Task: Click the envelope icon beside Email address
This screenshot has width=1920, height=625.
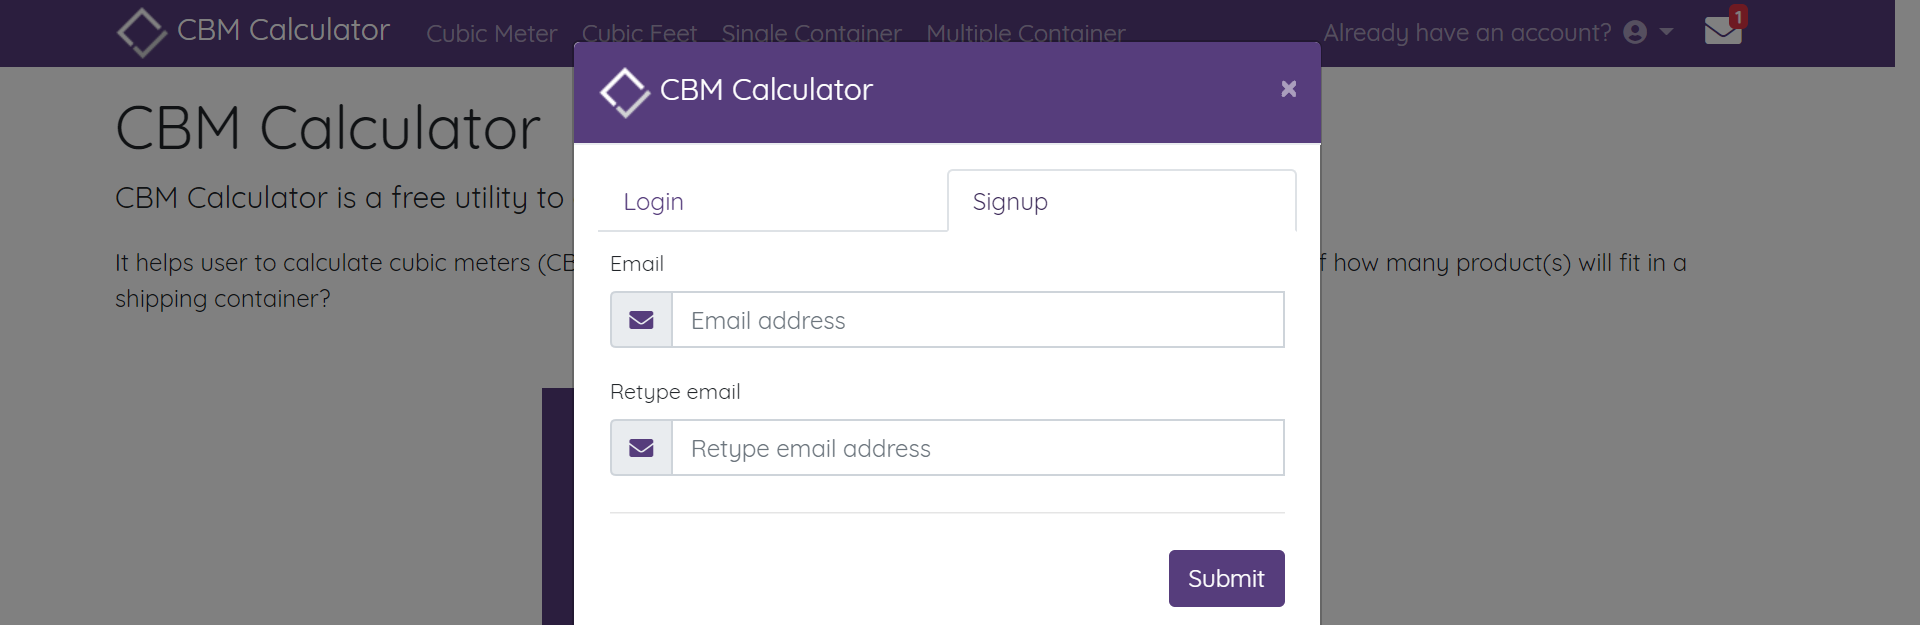Action: [x=641, y=320]
